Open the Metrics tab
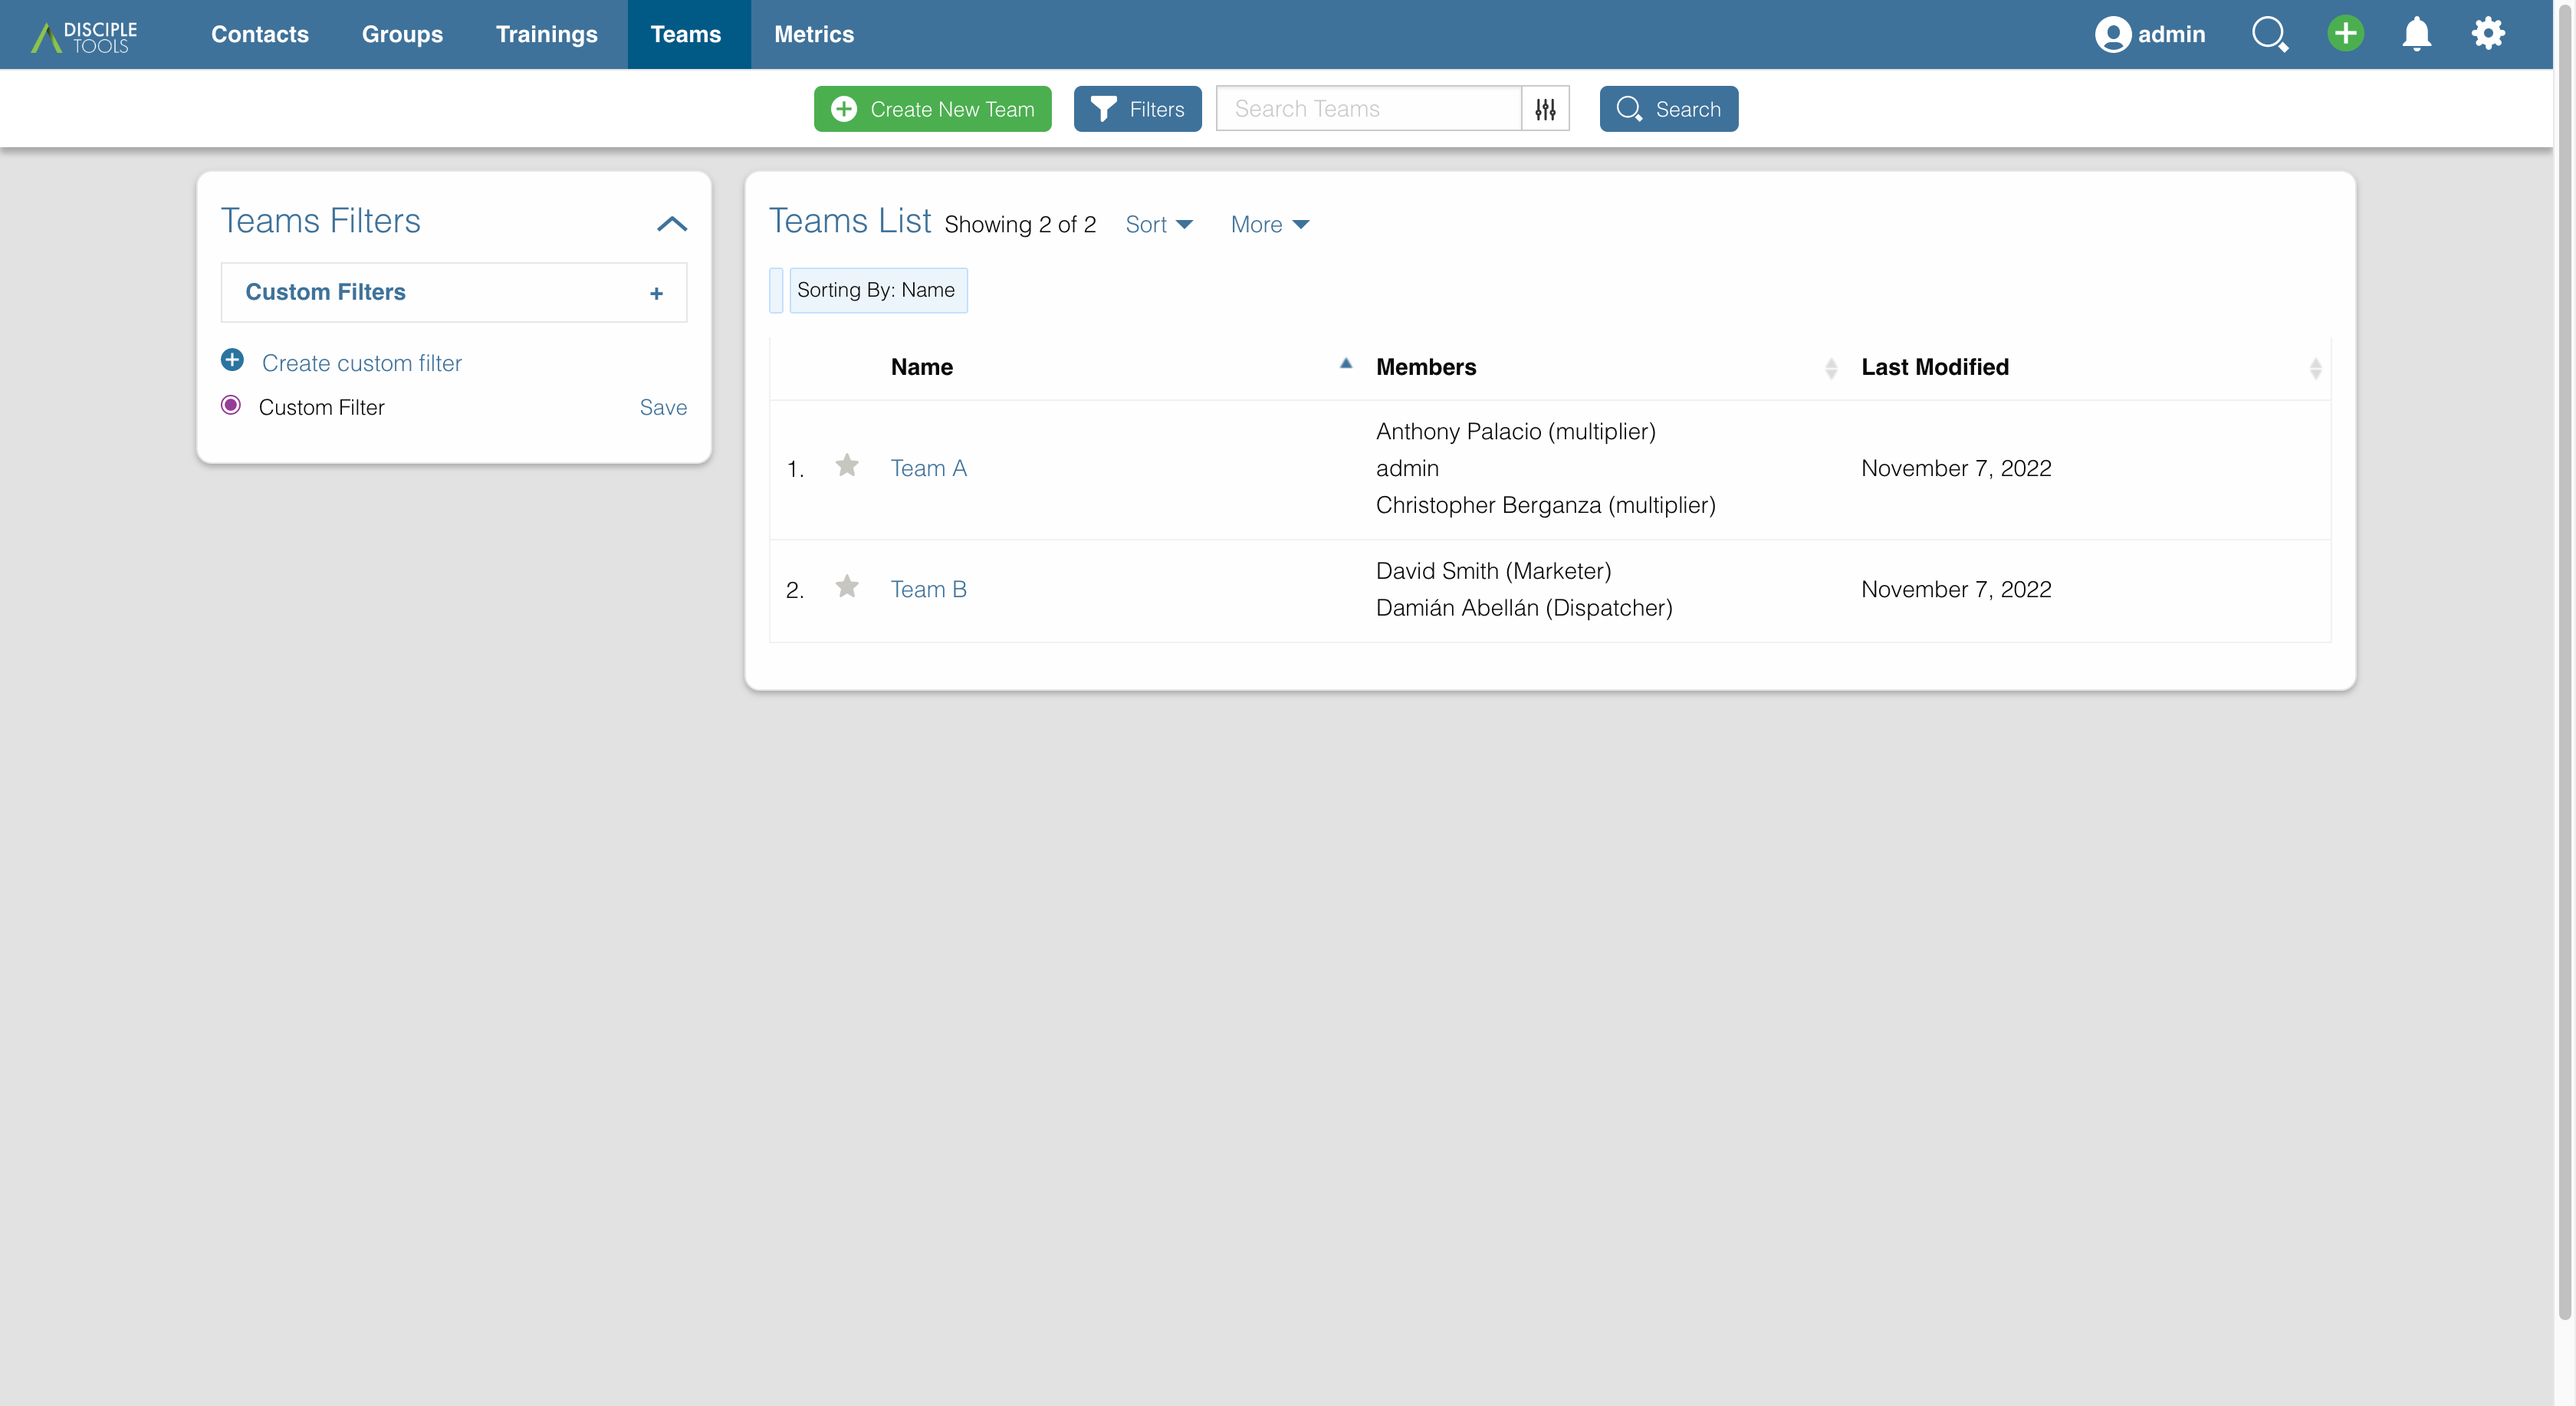Image resolution: width=2576 pixels, height=1406 pixels. click(814, 34)
